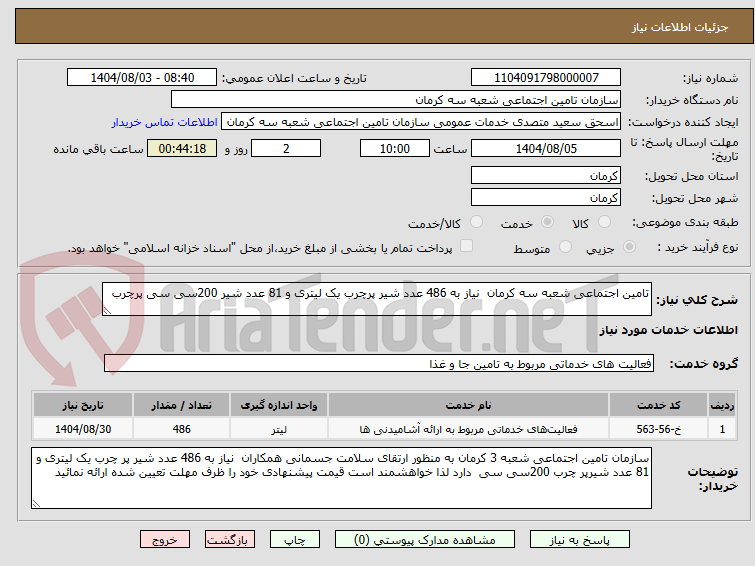Click the پاسخ به نیاز button

coord(580,540)
